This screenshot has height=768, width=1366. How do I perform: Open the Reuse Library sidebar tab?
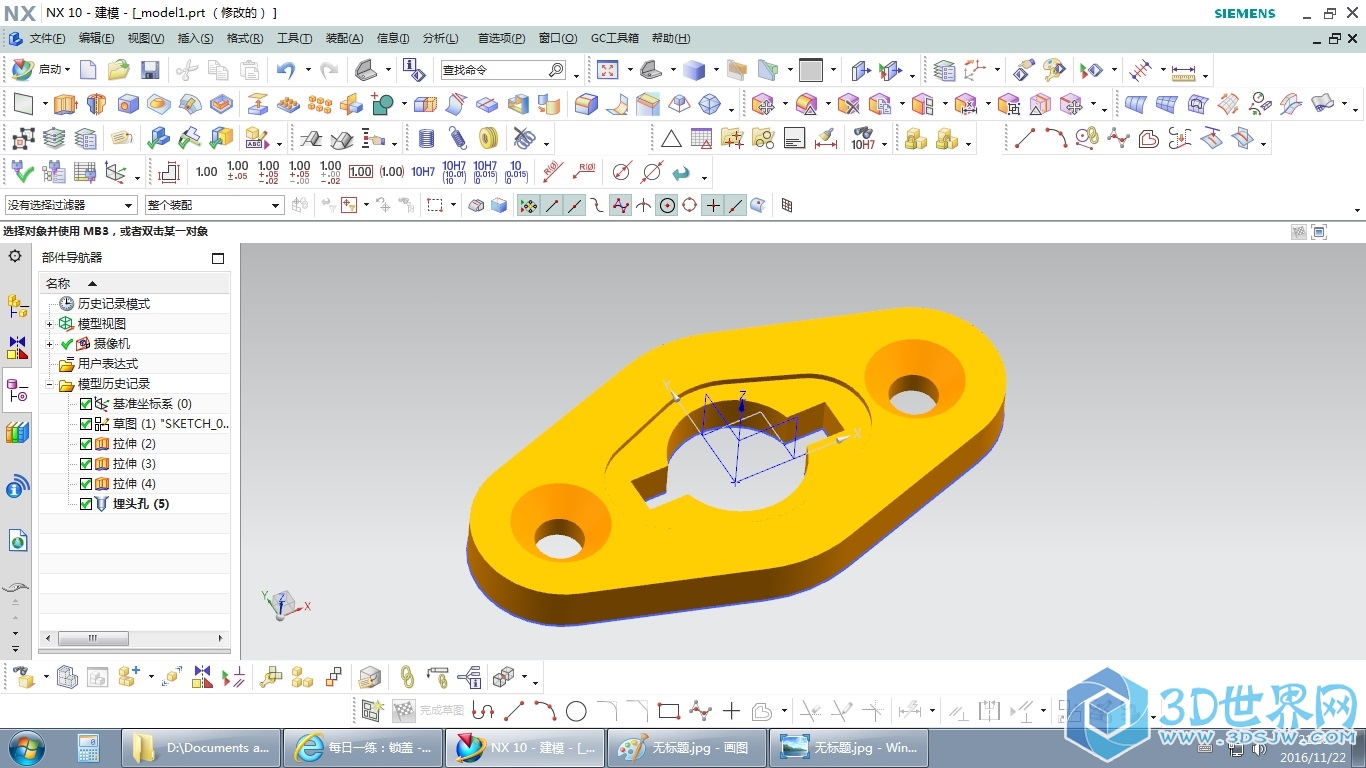point(17,433)
